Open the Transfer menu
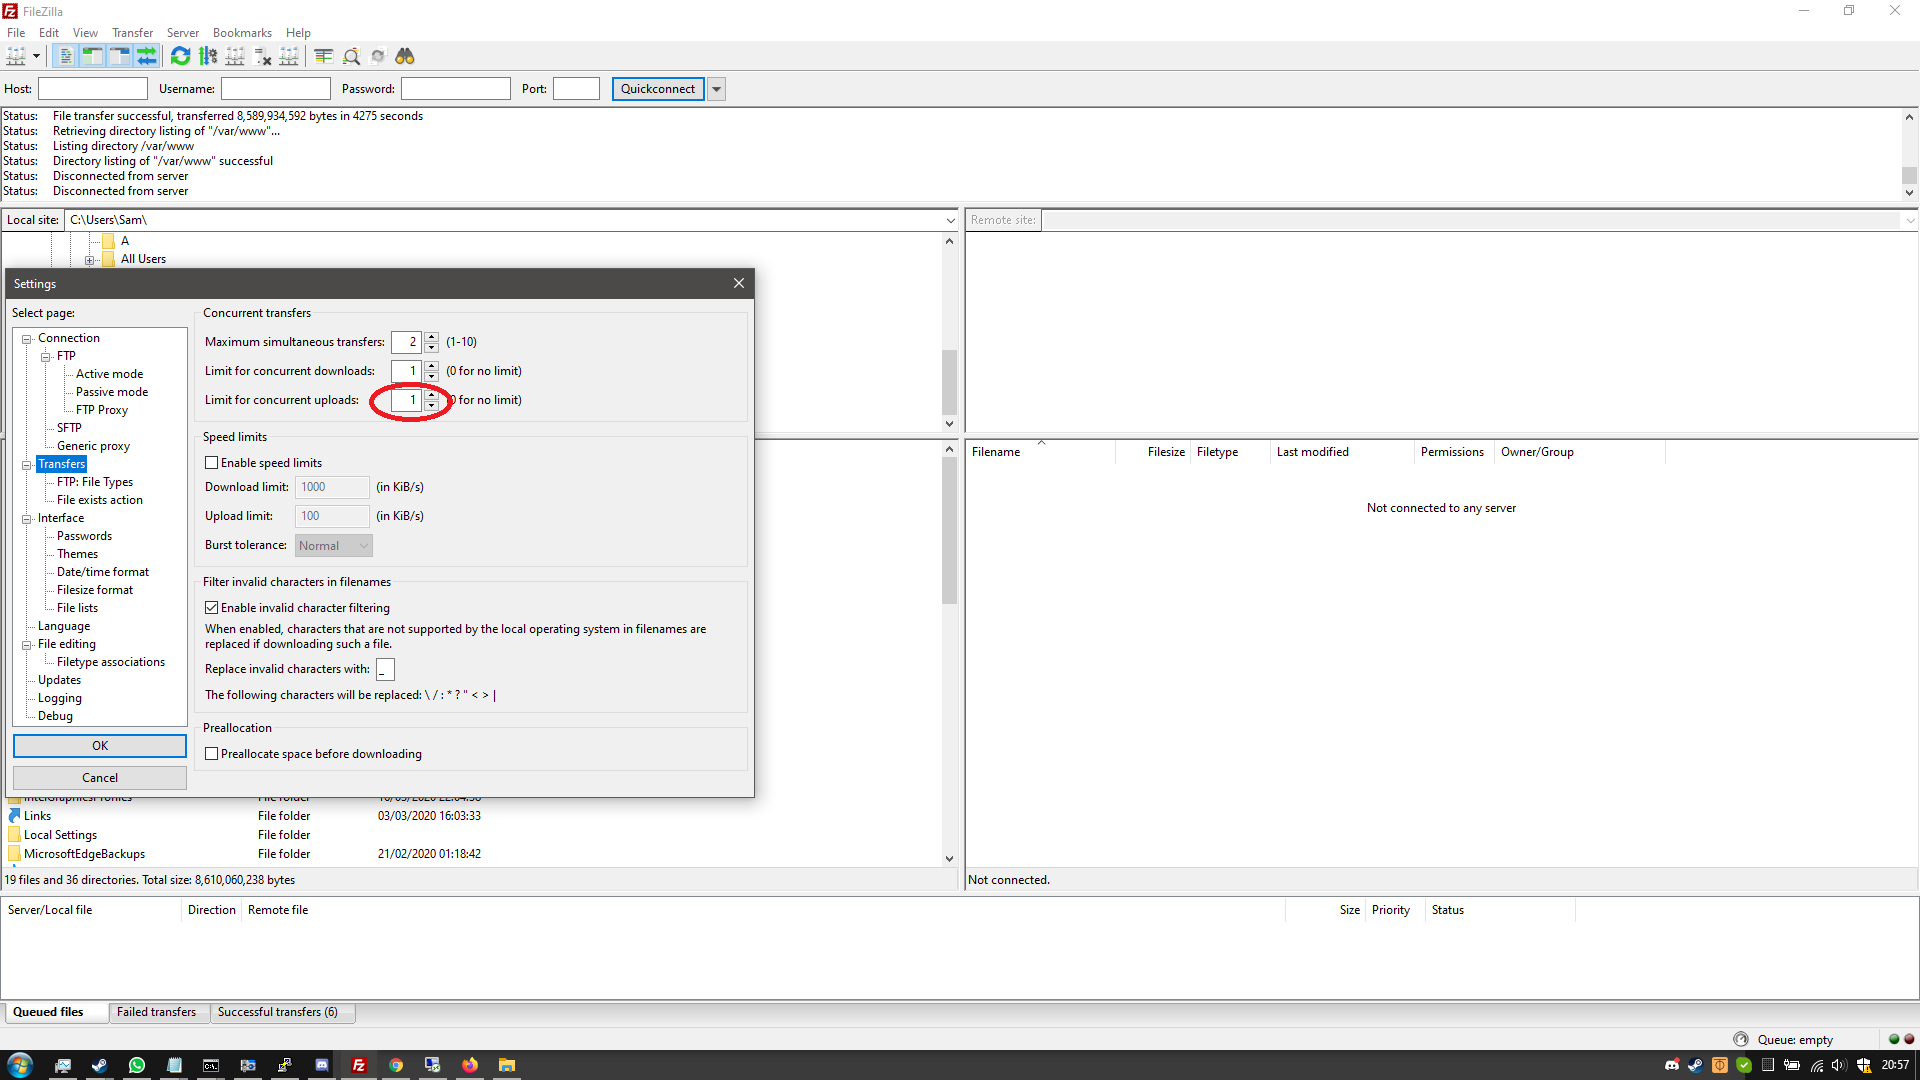 (x=132, y=33)
